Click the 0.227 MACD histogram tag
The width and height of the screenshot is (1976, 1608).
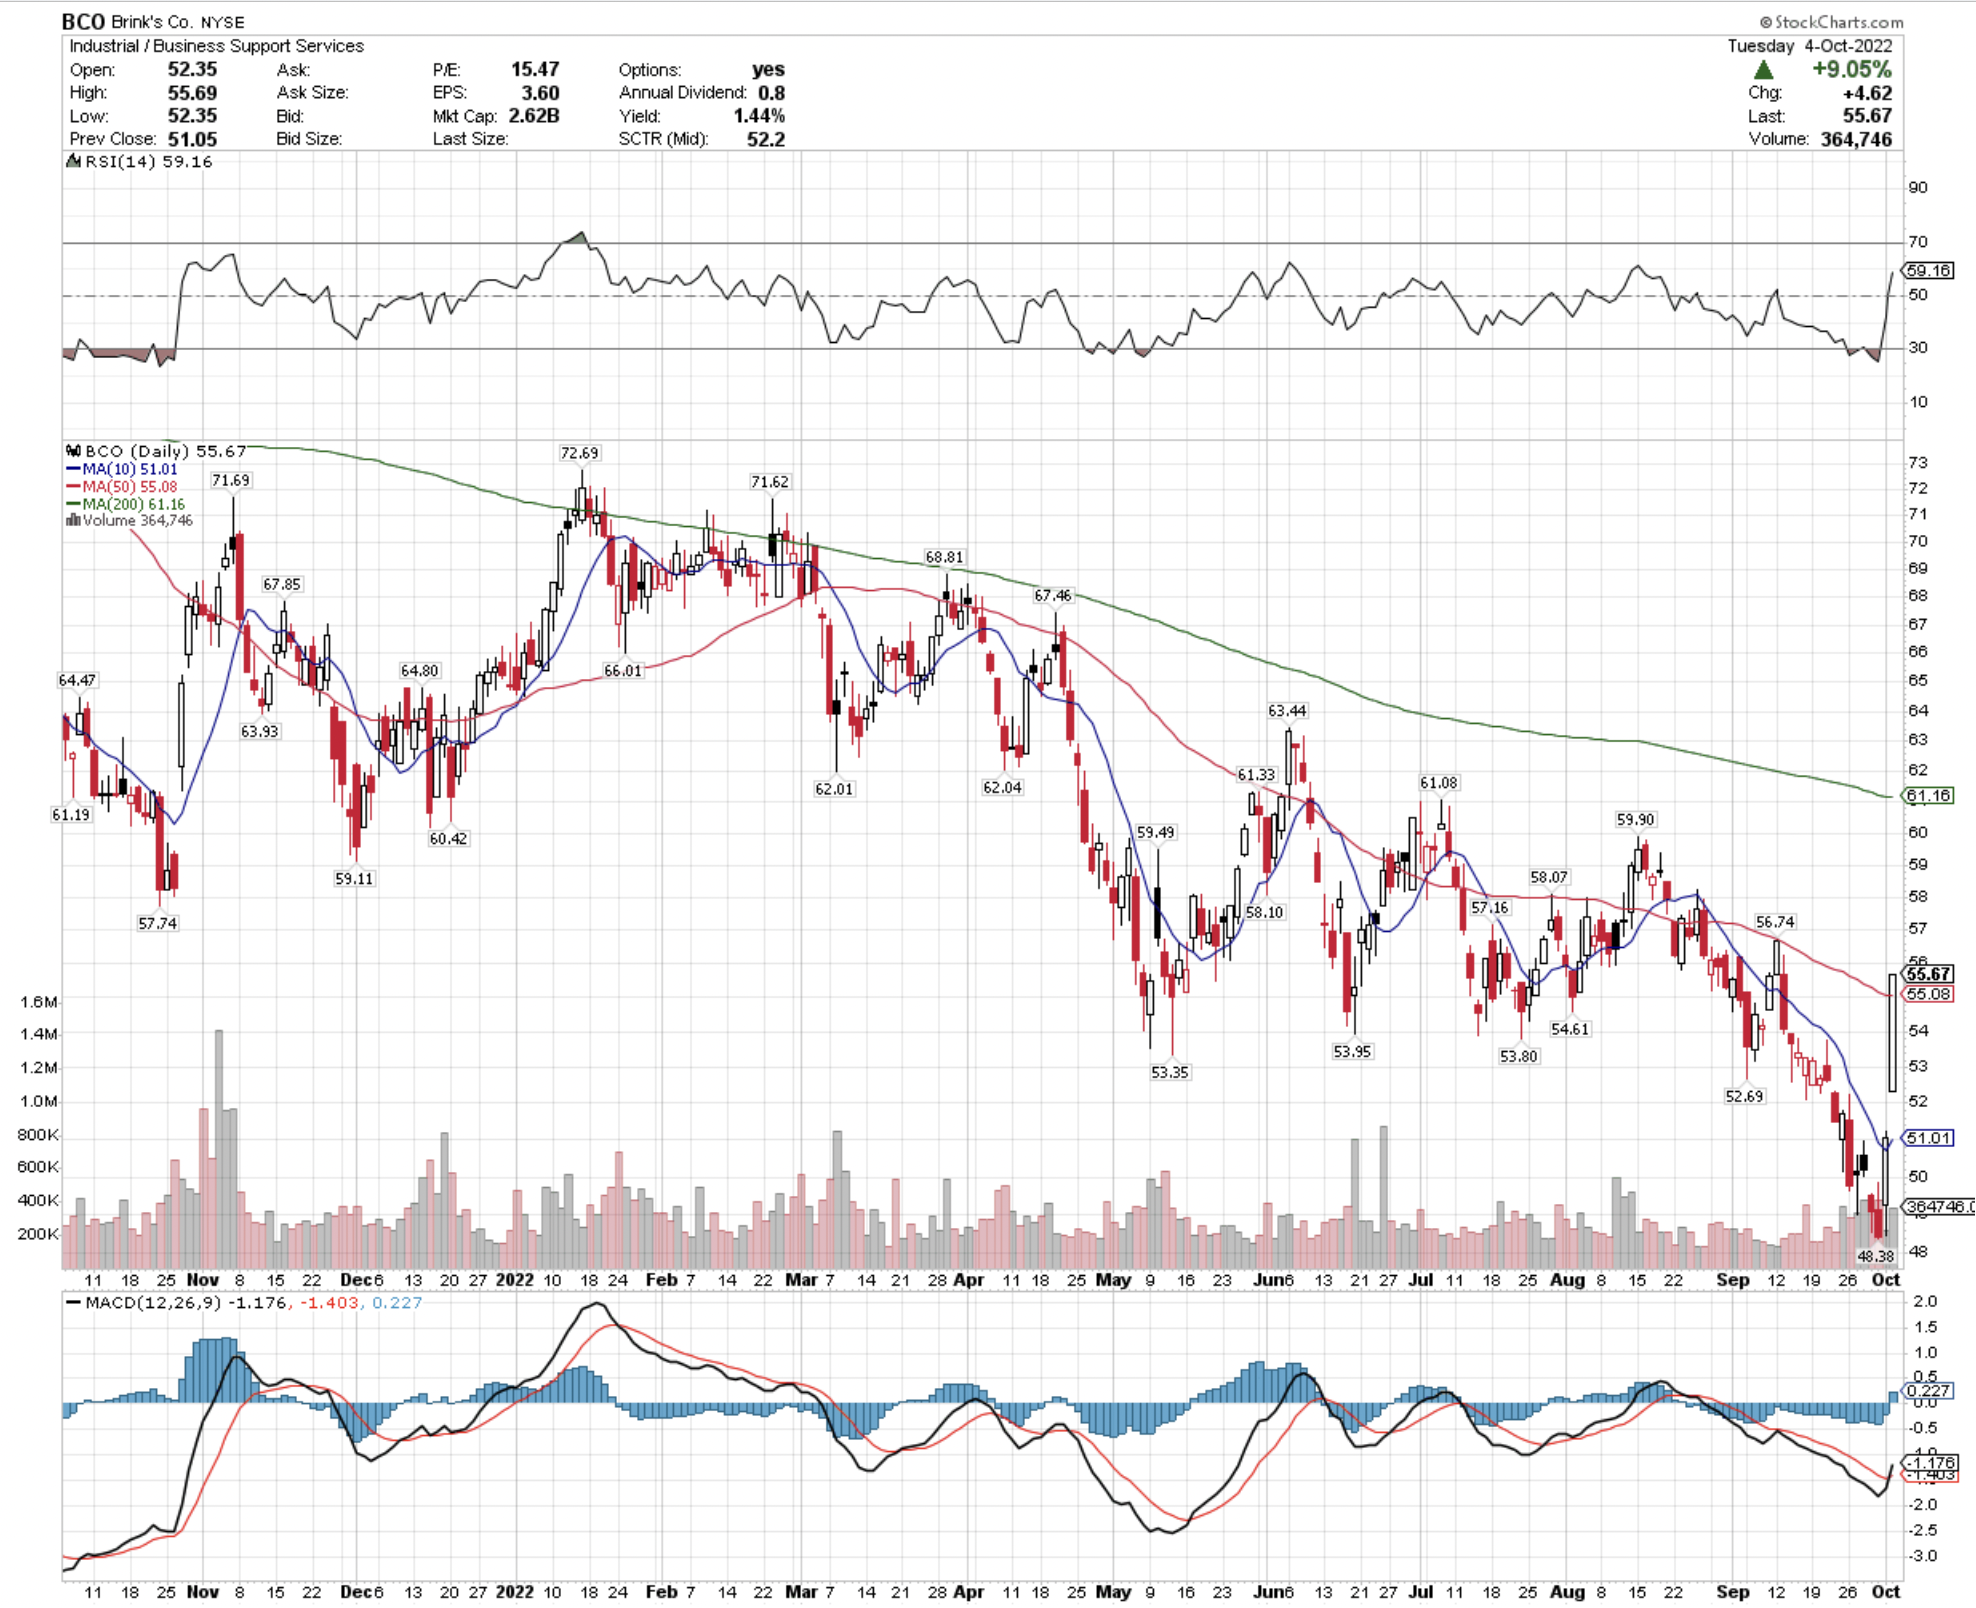pos(1927,1391)
